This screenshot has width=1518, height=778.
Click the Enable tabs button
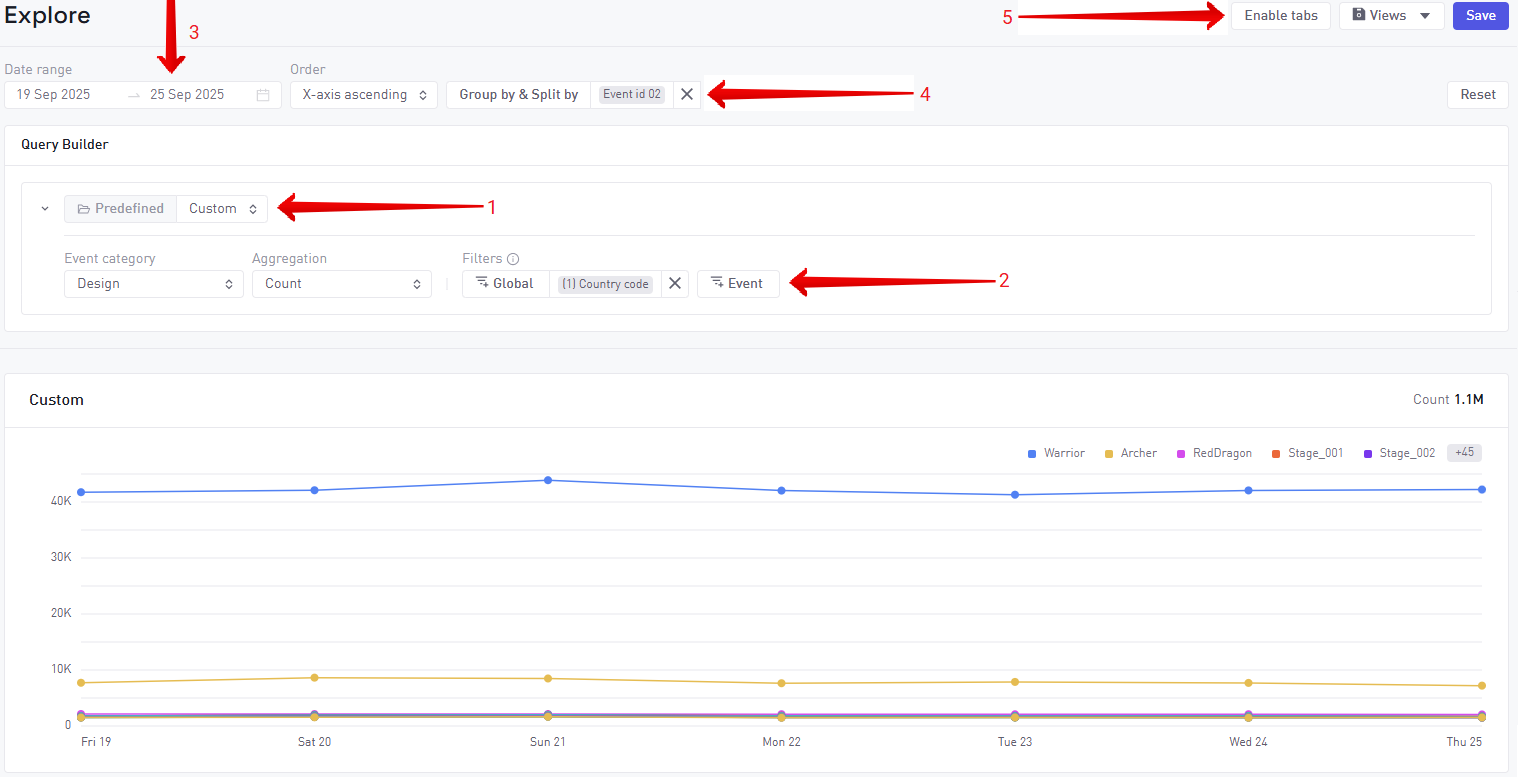coord(1280,16)
